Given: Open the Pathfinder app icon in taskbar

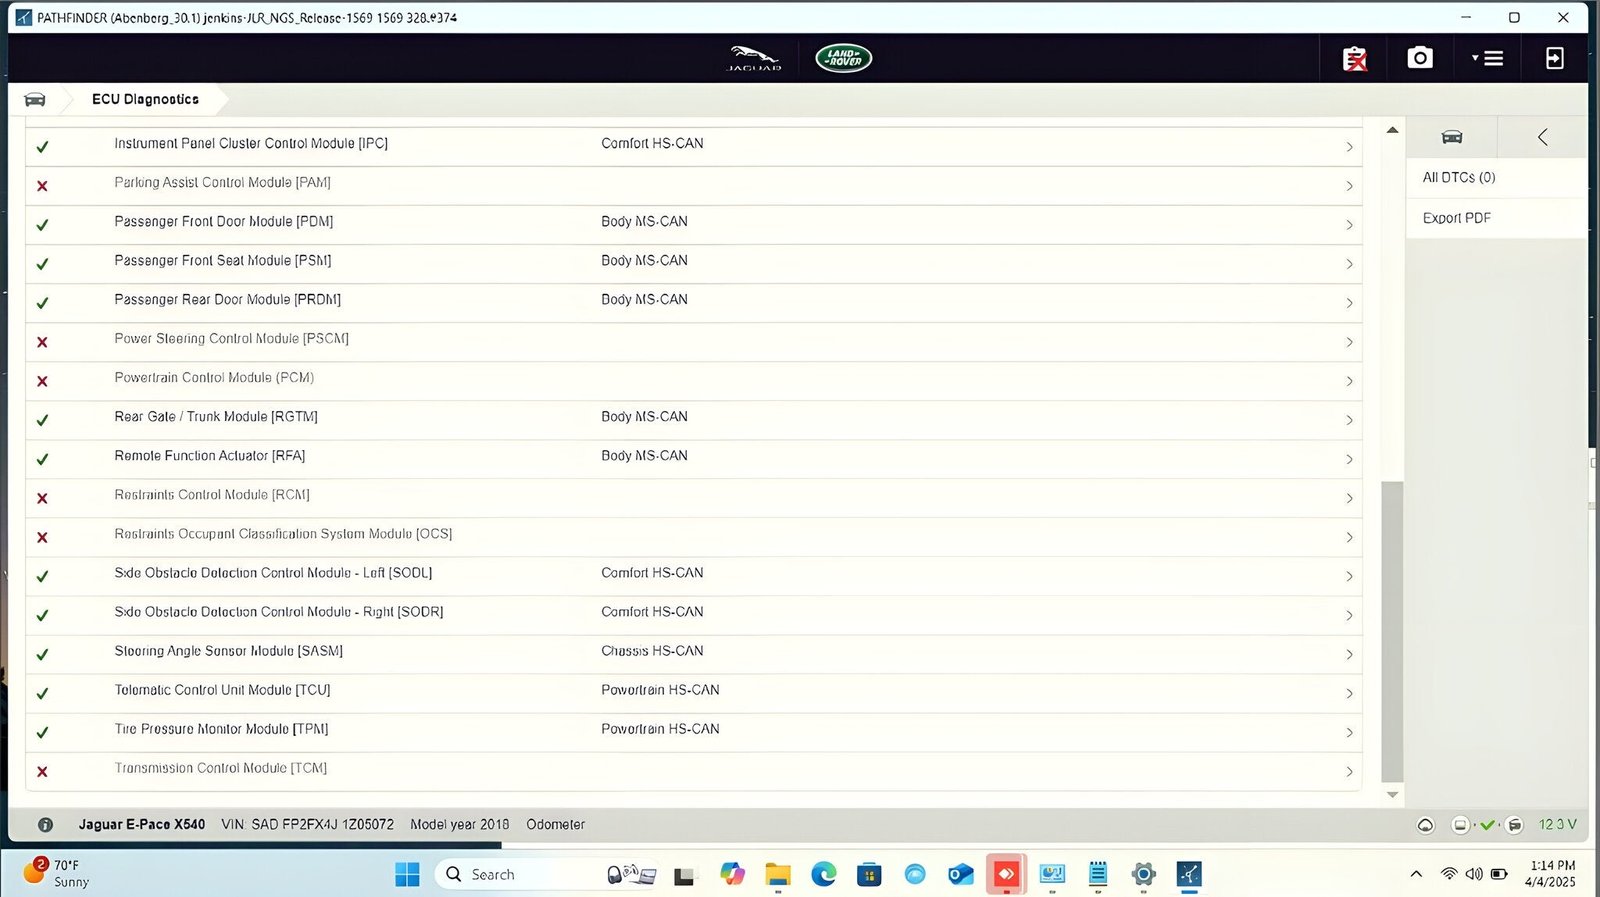Looking at the screenshot, I should (1189, 875).
